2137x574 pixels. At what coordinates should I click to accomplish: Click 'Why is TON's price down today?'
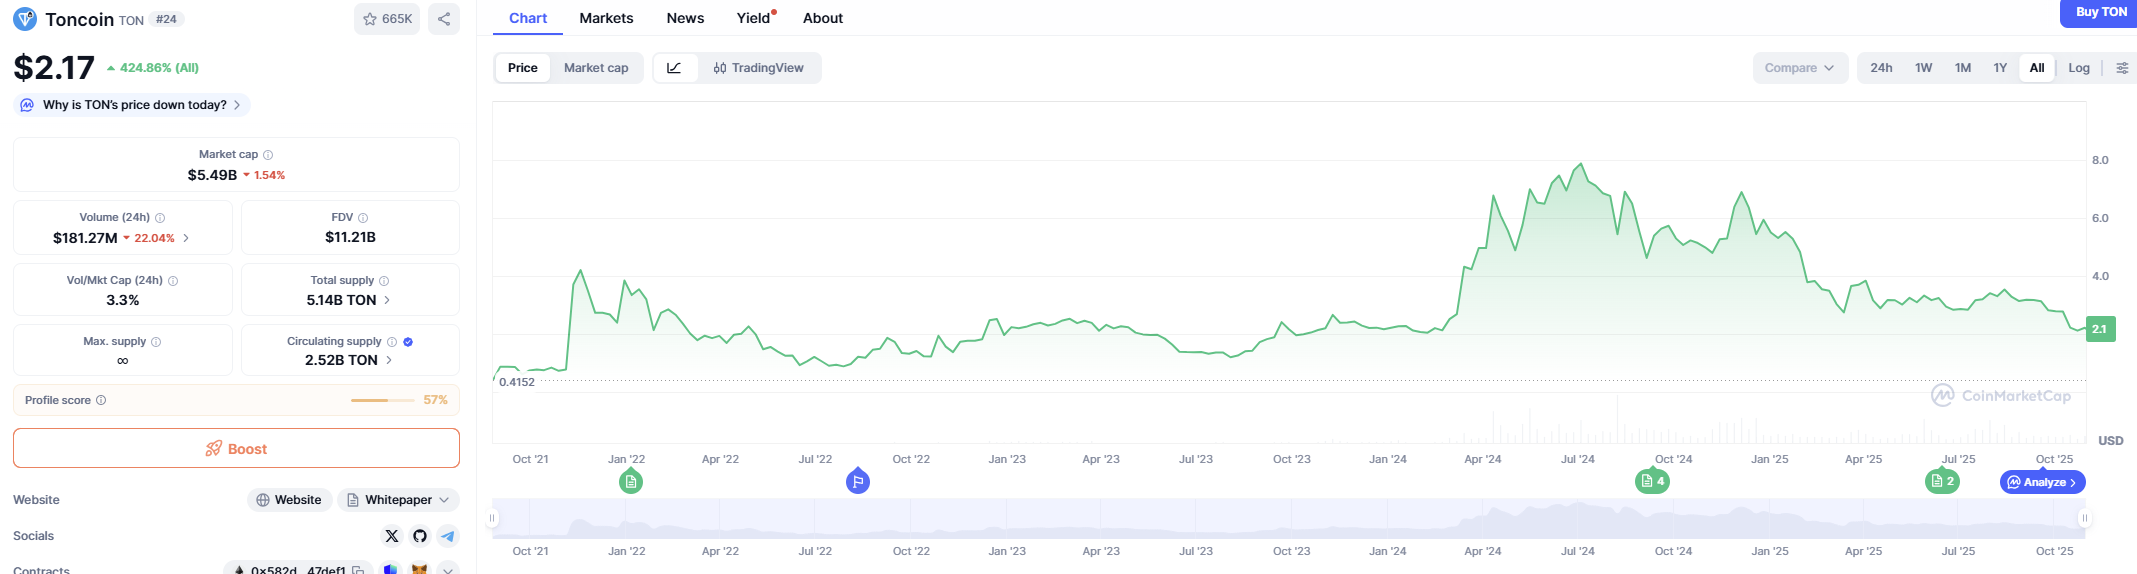point(134,105)
